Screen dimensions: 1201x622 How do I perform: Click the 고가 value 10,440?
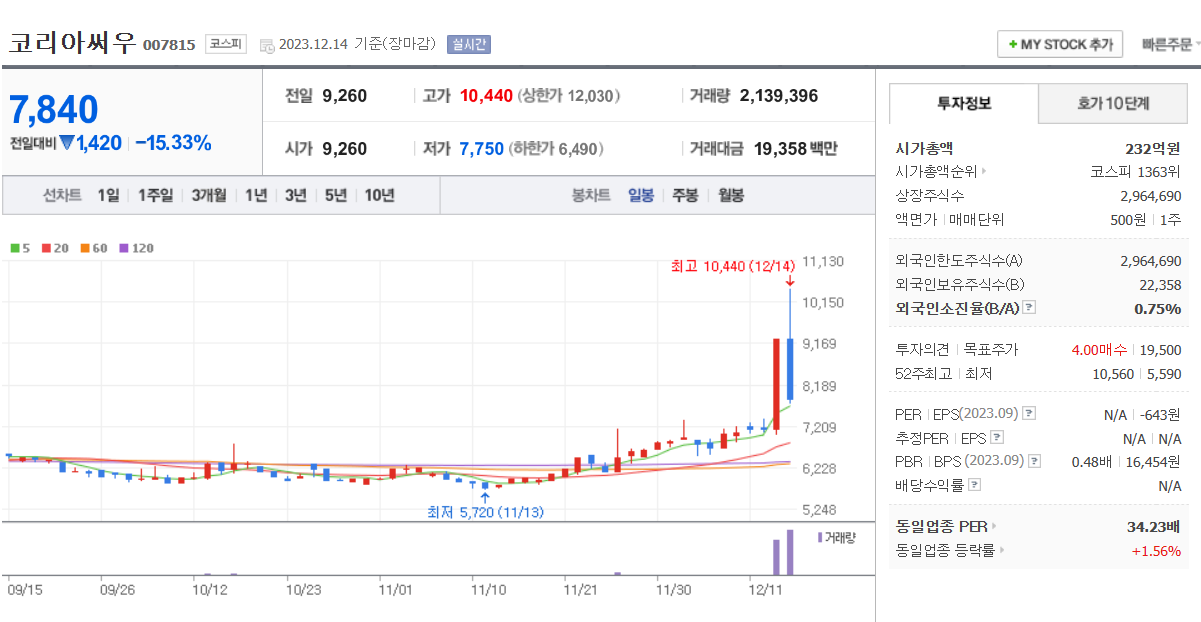pos(486,96)
